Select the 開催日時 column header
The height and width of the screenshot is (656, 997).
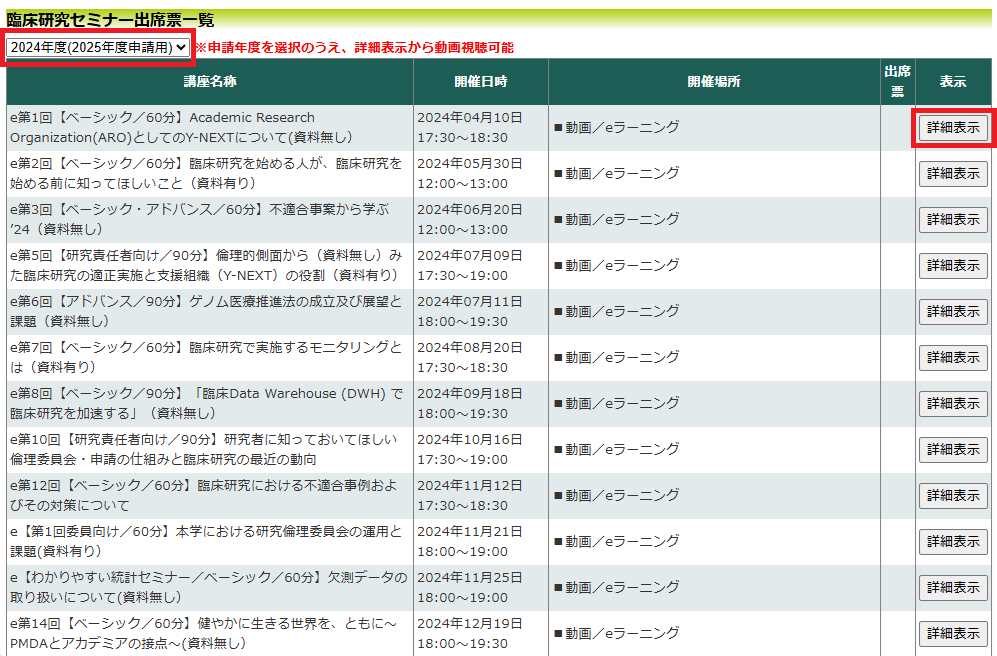[480, 82]
